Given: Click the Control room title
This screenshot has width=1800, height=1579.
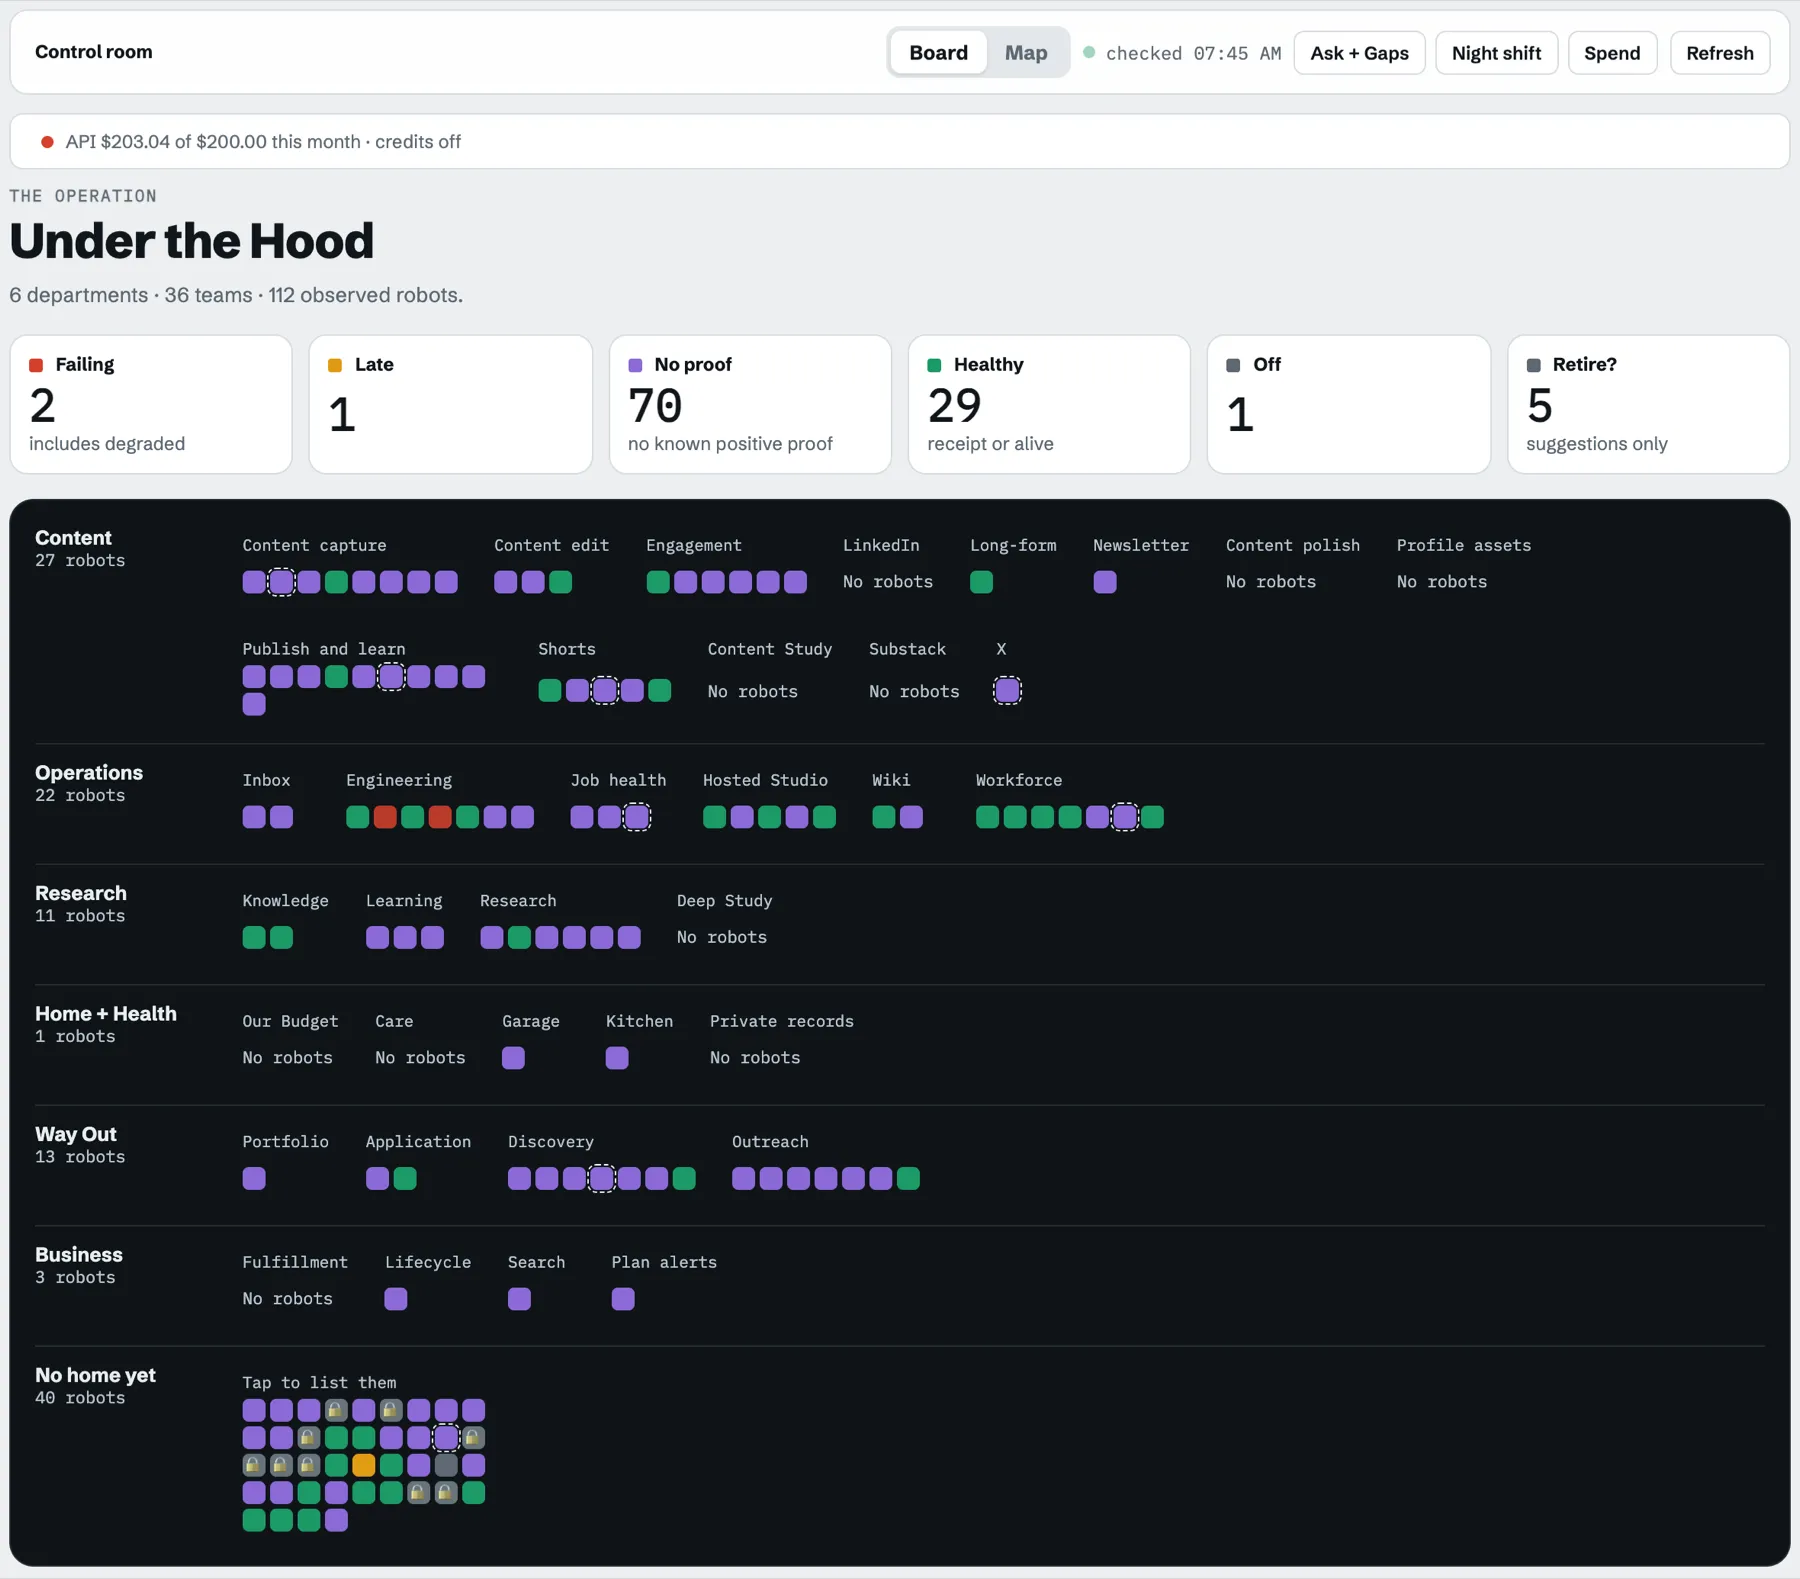Looking at the screenshot, I should coord(94,52).
